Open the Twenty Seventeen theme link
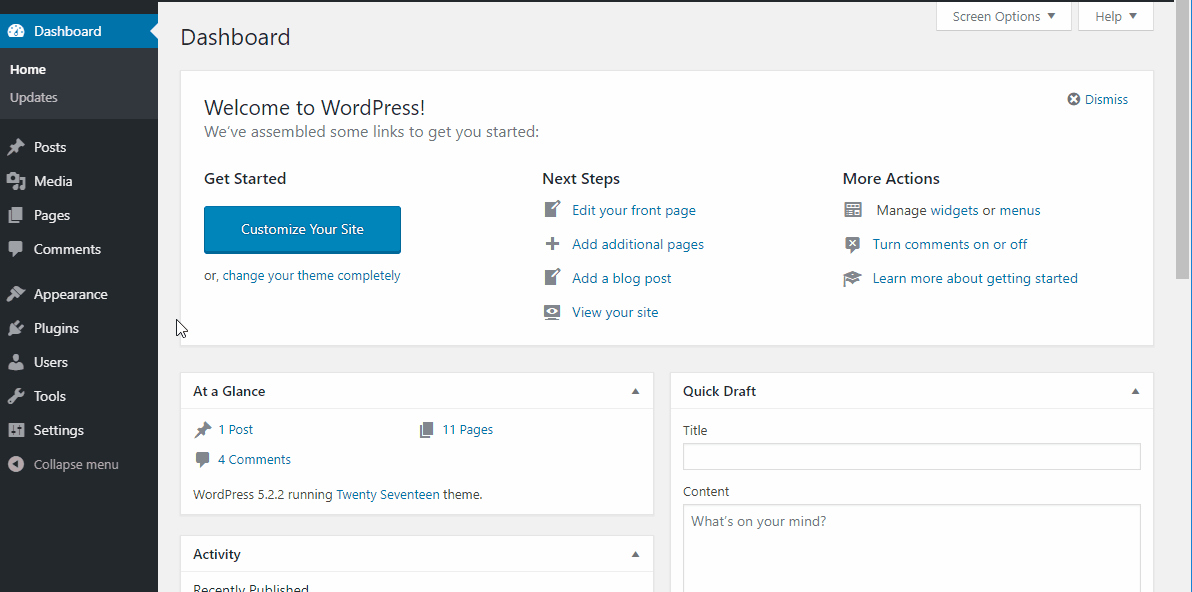The image size is (1192, 592). coord(388,495)
